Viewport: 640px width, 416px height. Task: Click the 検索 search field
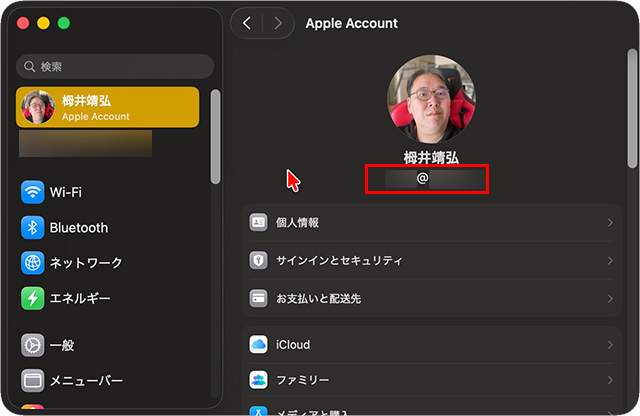[x=115, y=67]
